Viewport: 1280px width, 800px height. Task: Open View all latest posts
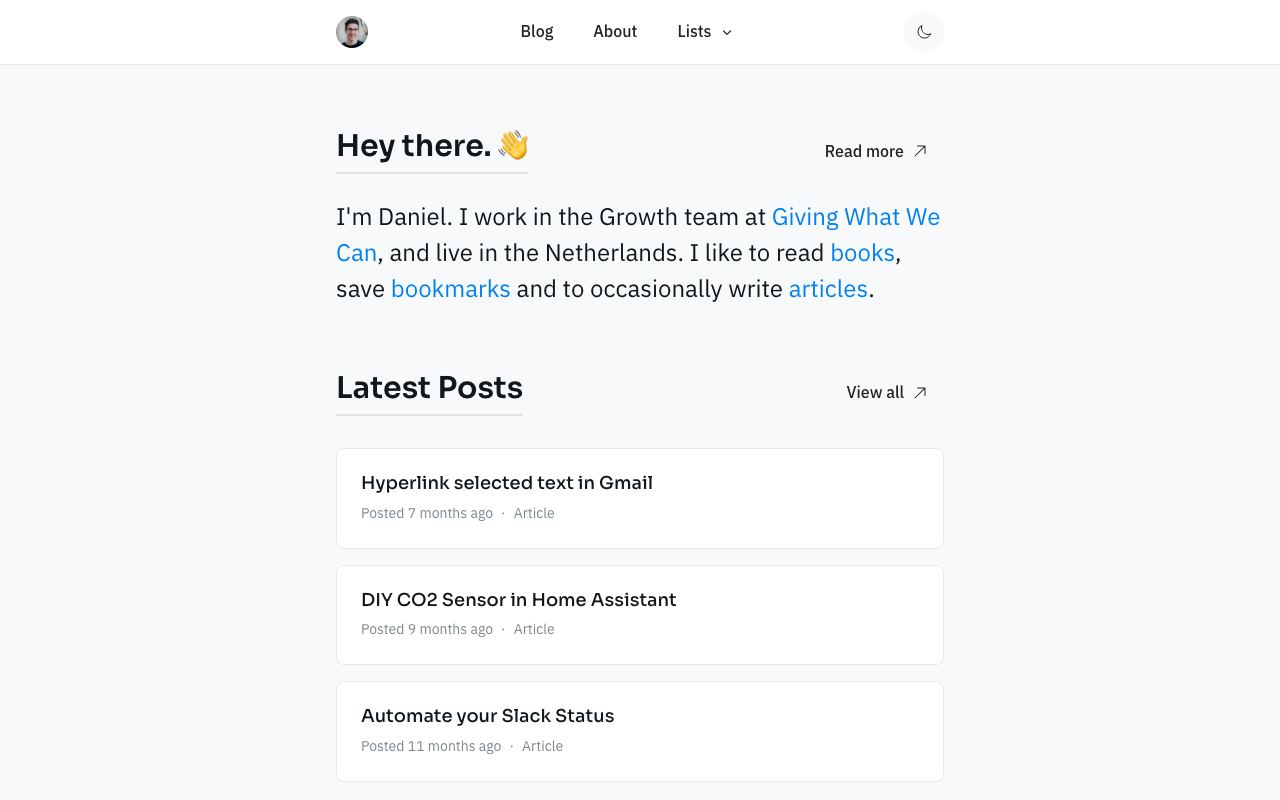pyautogui.click(x=887, y=392)
